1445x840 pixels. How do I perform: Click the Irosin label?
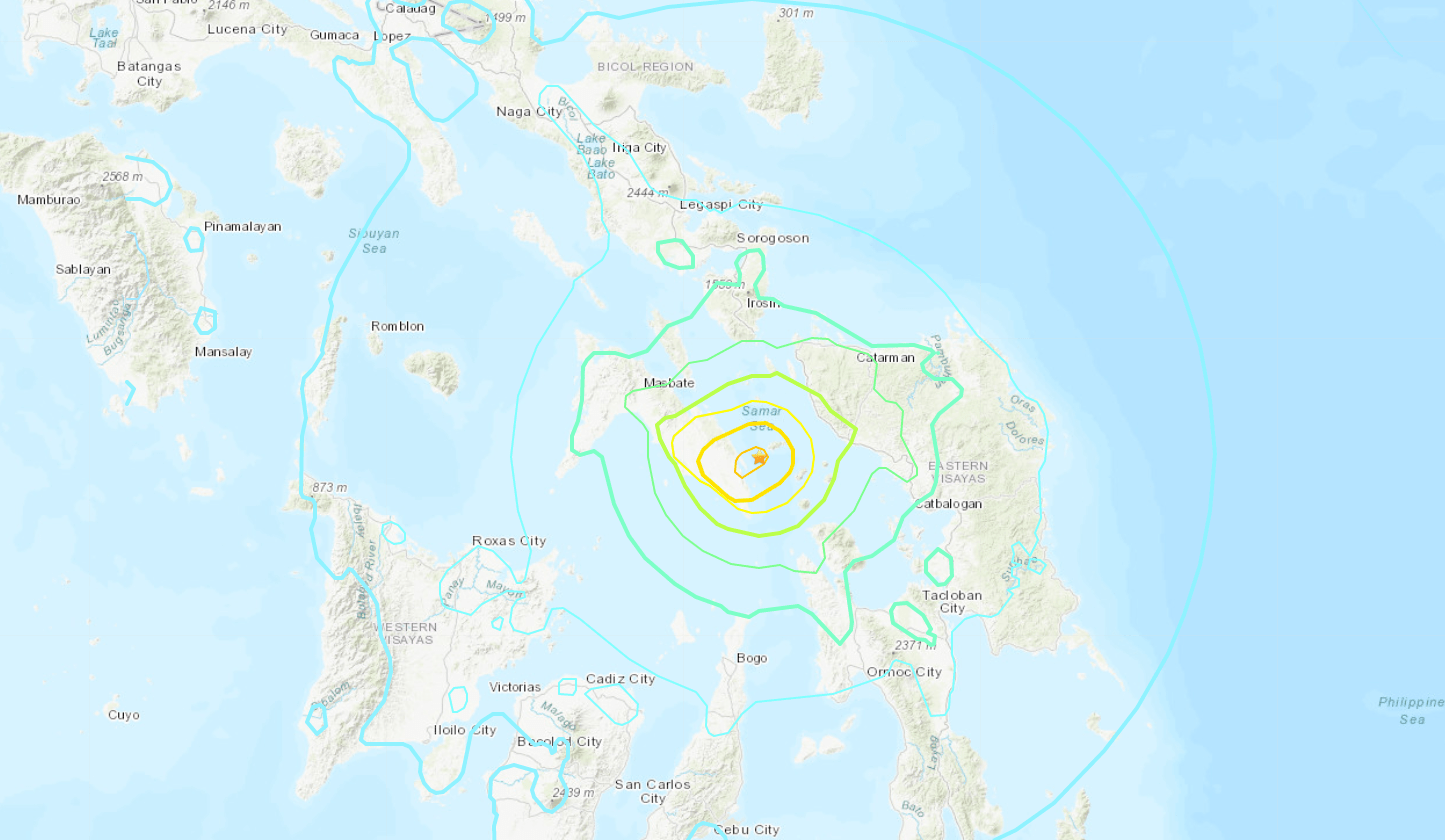762,302
